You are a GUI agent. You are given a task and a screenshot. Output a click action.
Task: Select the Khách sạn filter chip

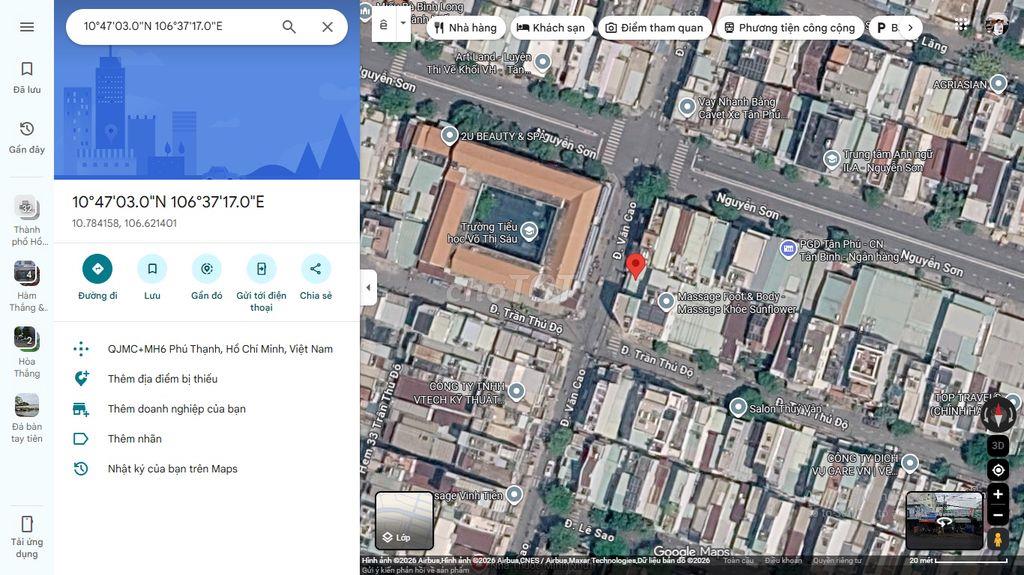coord(551,27)
